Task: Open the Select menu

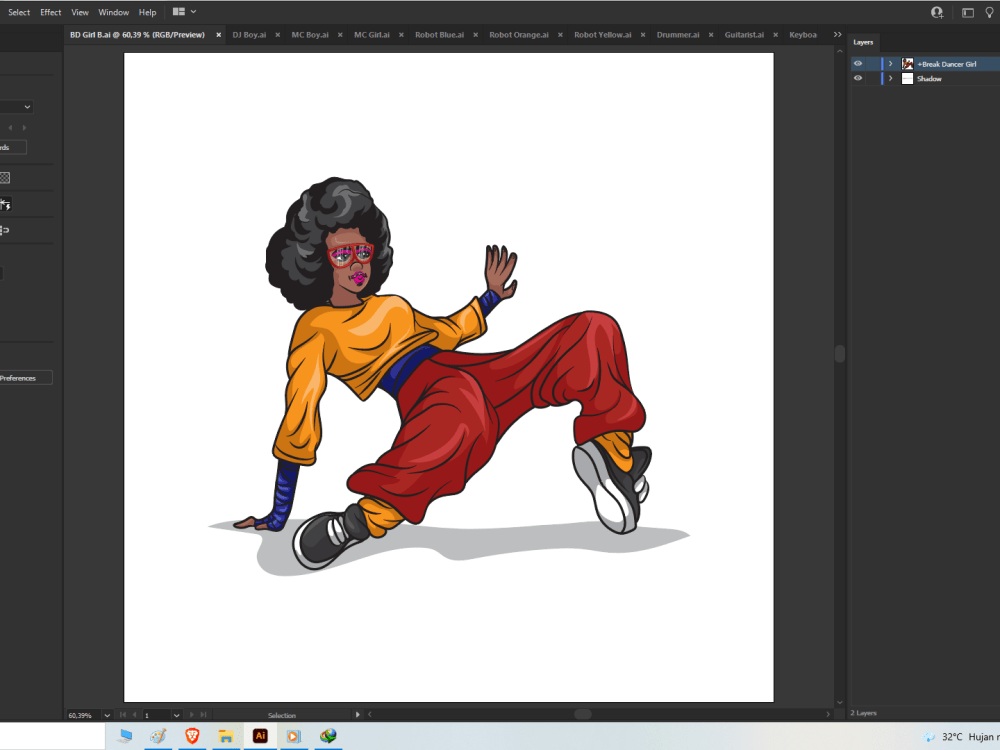Action: (x=19, y=12)
